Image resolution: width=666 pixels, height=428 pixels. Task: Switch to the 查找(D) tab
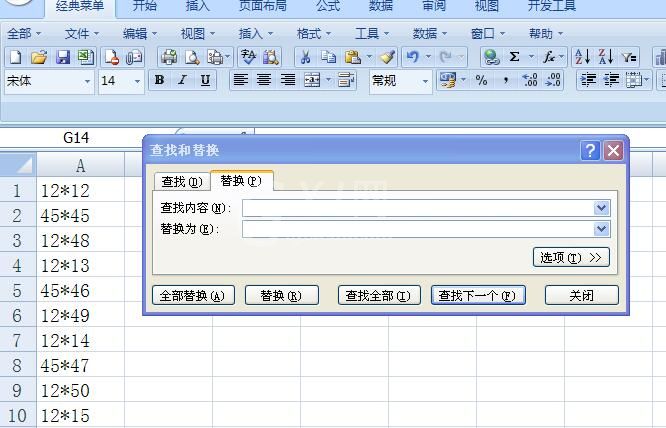pos(182,182)
